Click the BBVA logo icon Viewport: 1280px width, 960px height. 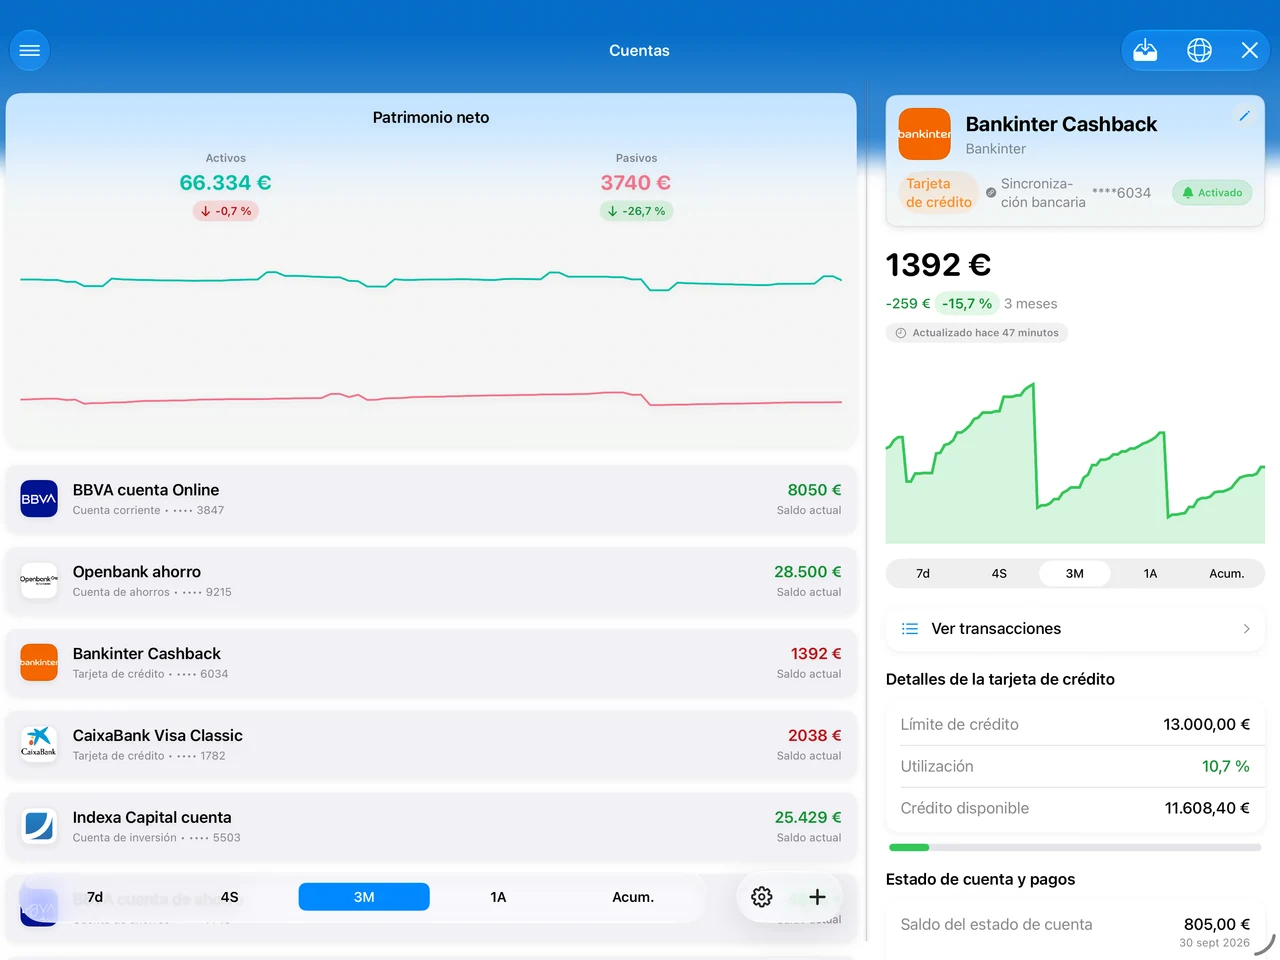click(x=39, y=499)
